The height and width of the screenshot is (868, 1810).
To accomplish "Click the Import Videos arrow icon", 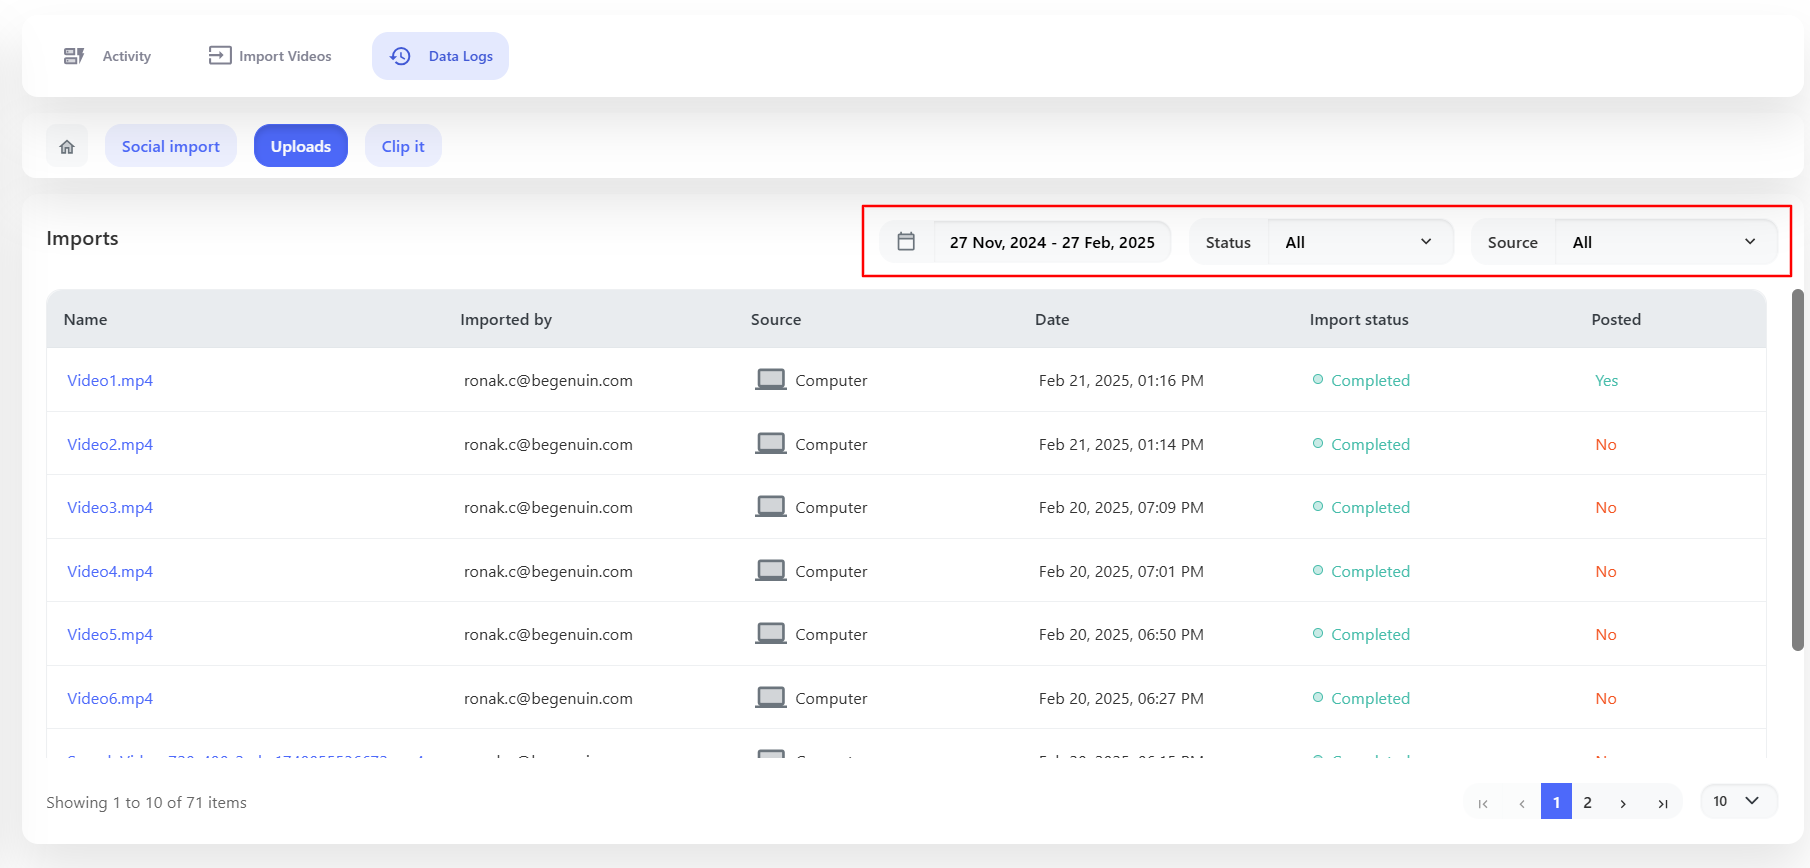I will [220, 55].
